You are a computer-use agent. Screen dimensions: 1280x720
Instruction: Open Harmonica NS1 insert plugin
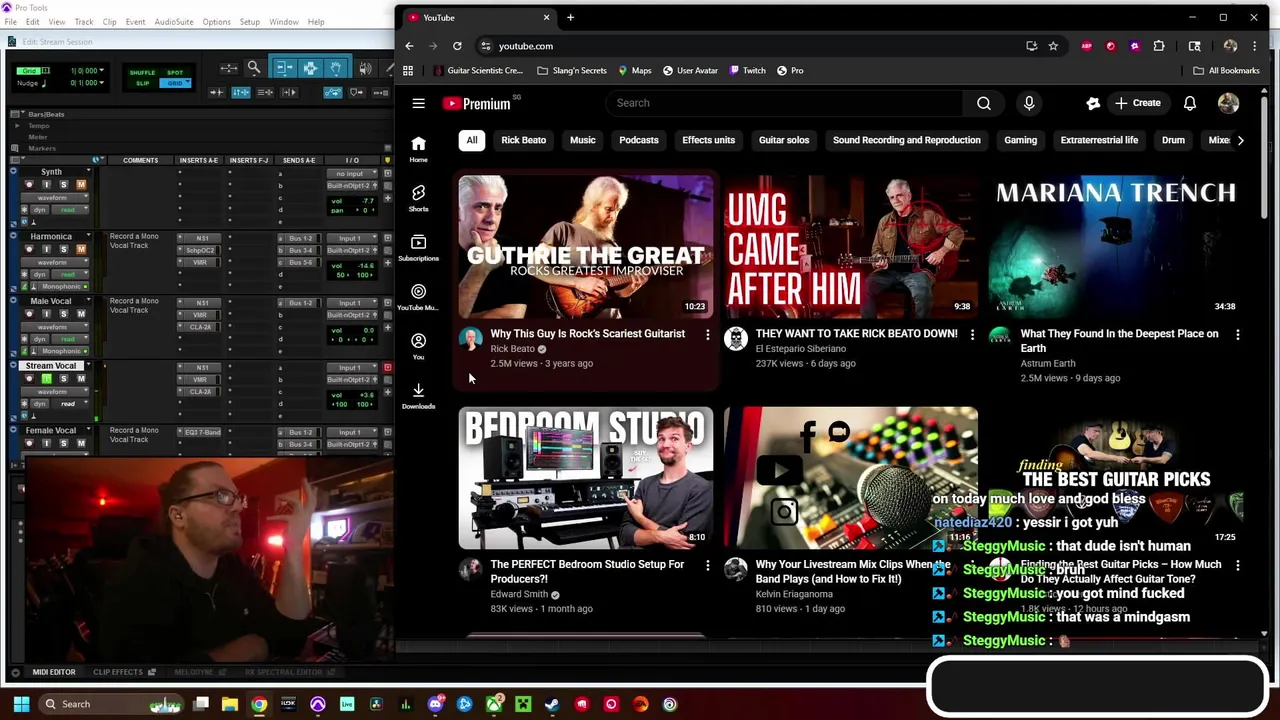200,239
